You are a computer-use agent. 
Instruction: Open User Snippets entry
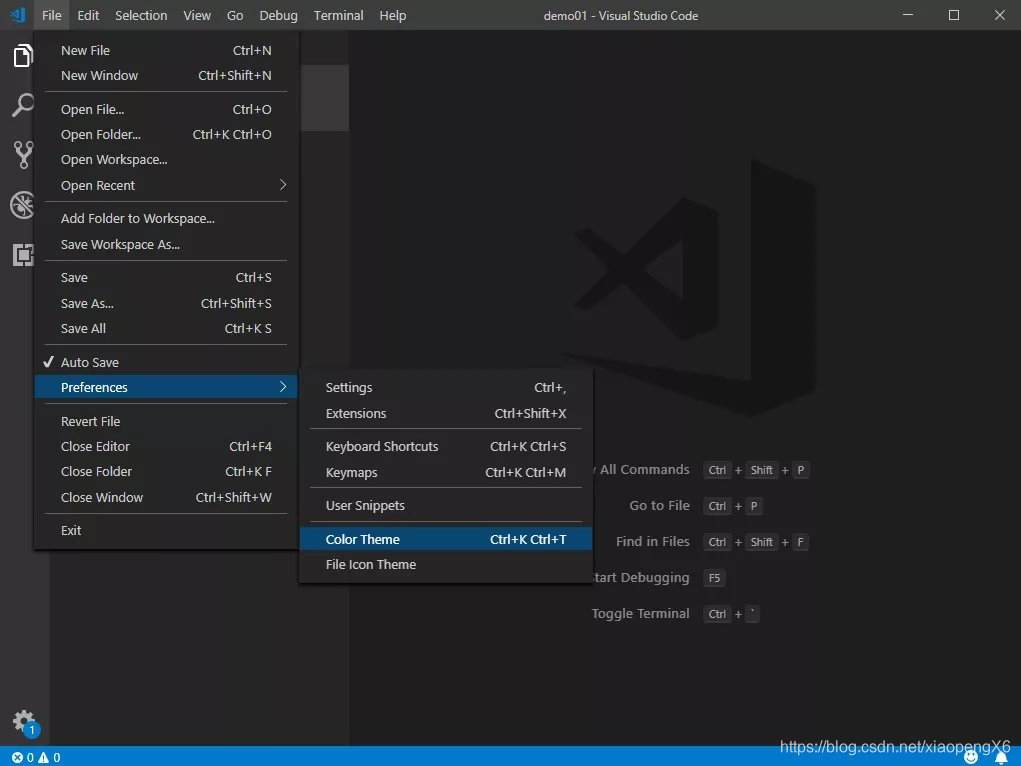(445, 506)
